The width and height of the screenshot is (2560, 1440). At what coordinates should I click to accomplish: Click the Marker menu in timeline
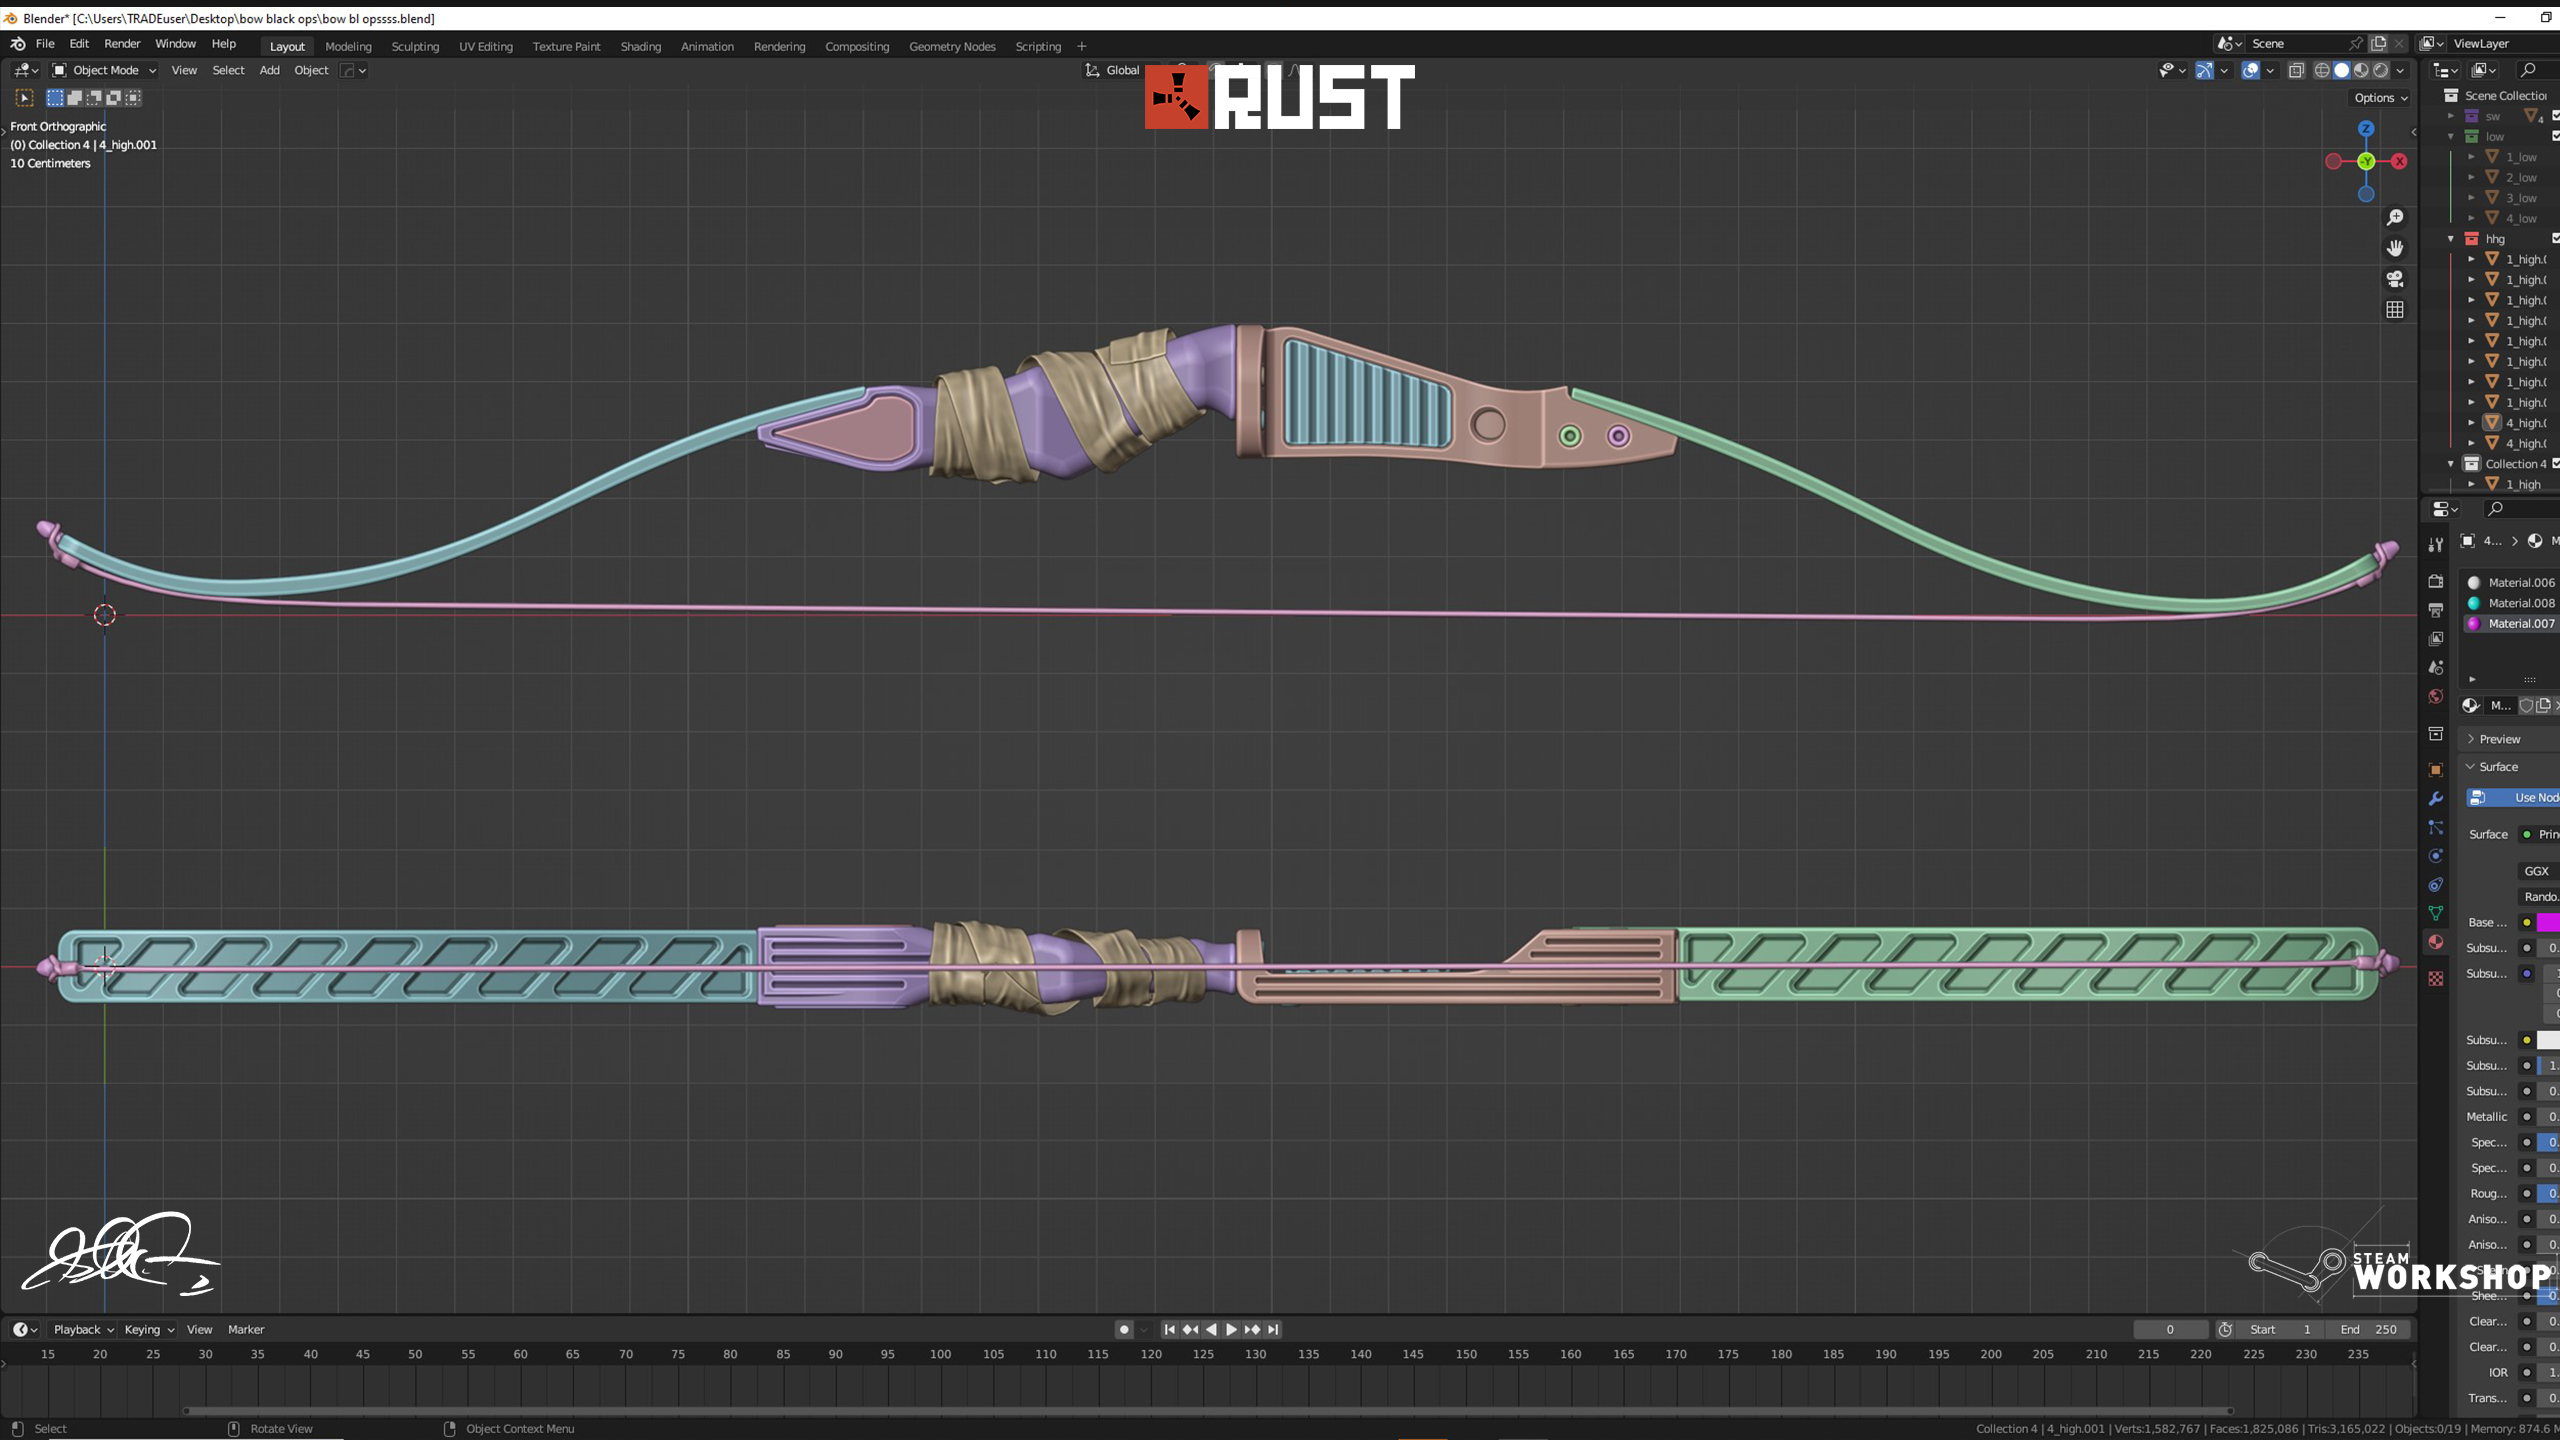click(x=246, y=1329)
